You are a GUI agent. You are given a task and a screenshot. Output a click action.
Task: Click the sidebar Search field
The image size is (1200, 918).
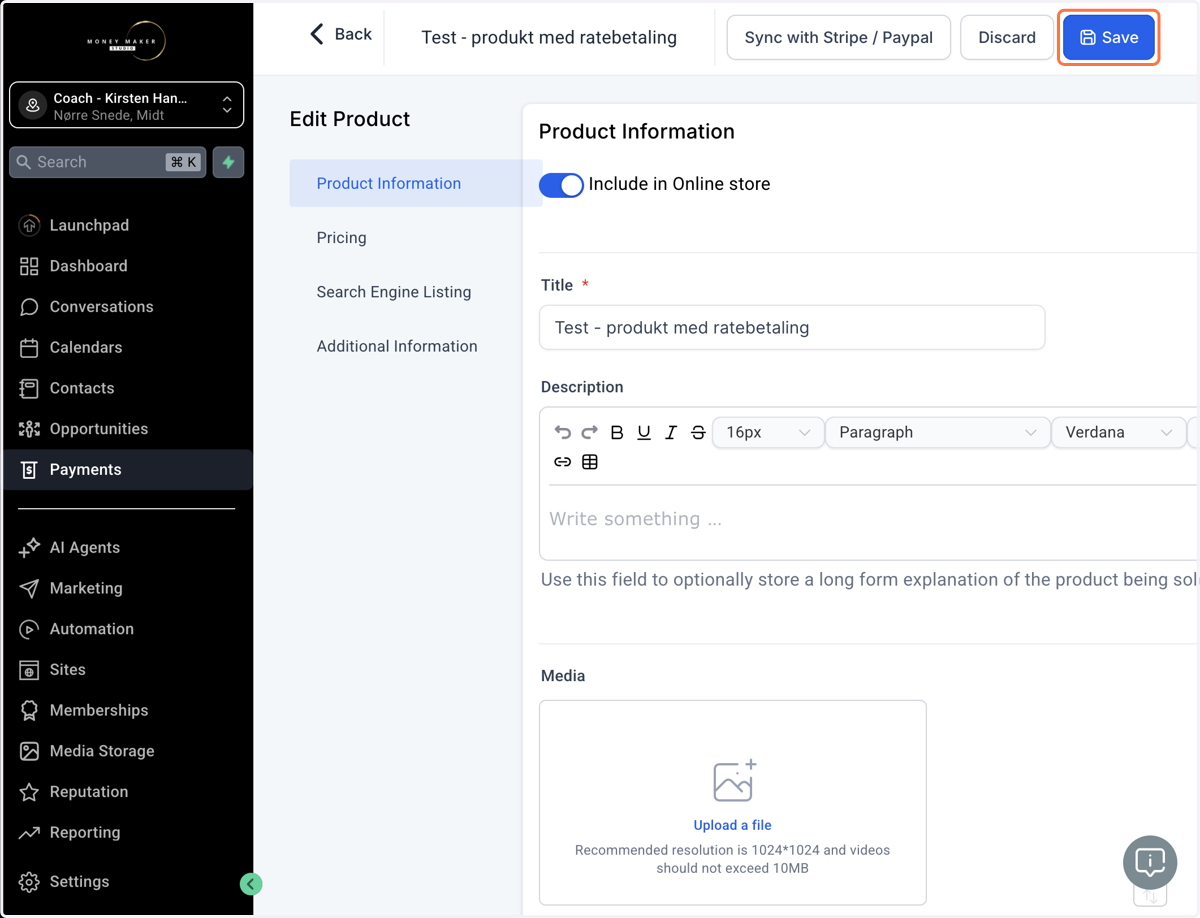108,162
